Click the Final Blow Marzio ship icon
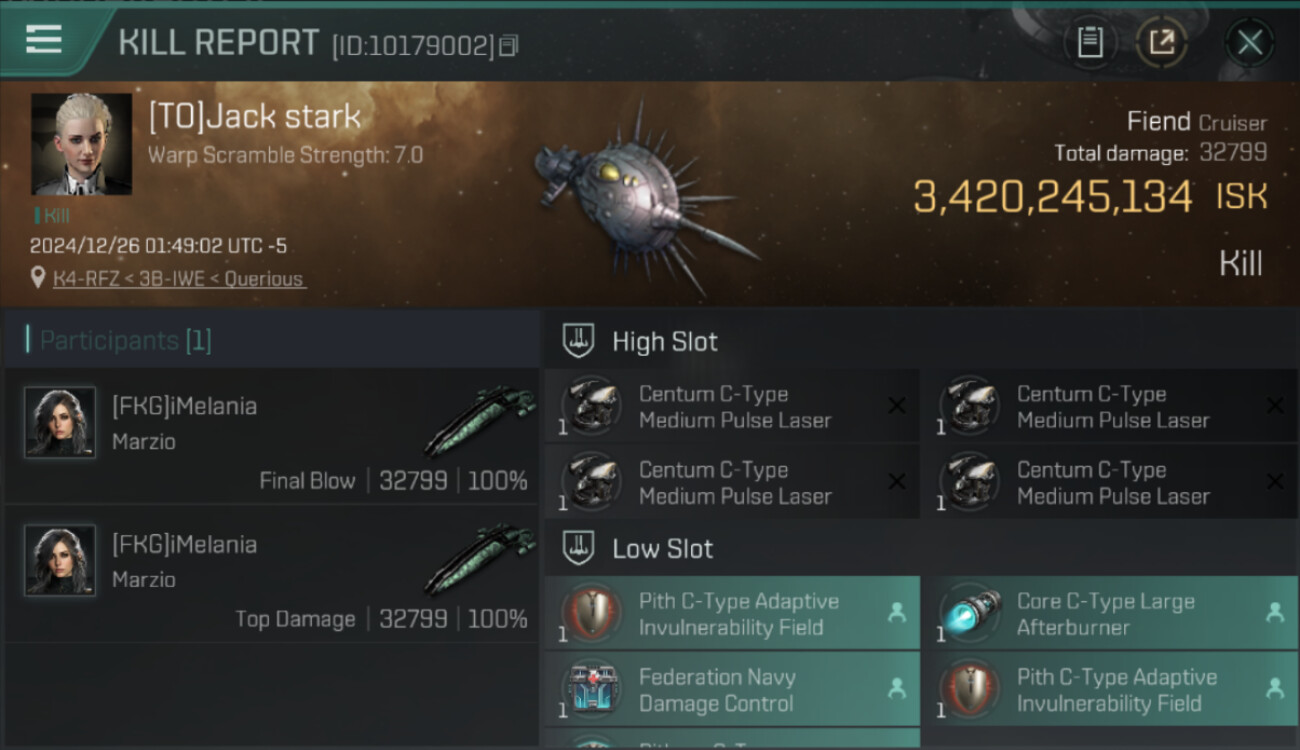The width and height of the screenshot is (1300, 750). click(x=480, y=421)
